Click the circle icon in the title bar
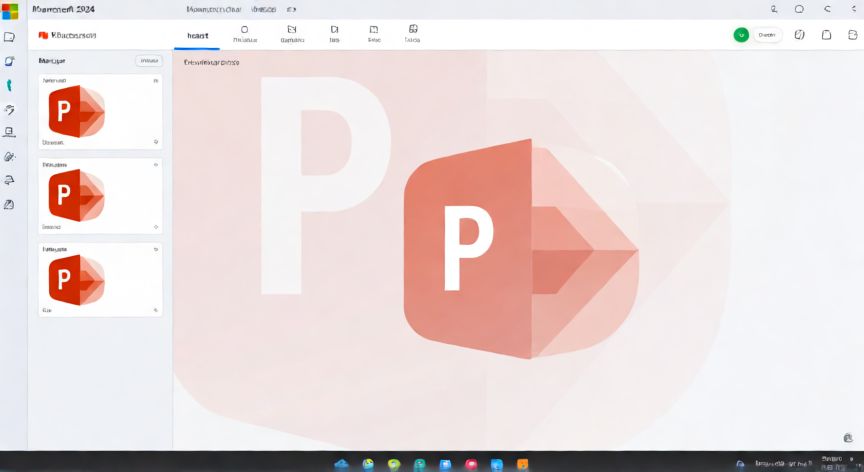The height and width of the screenshot is (472, 864). (x=799, y=9)
